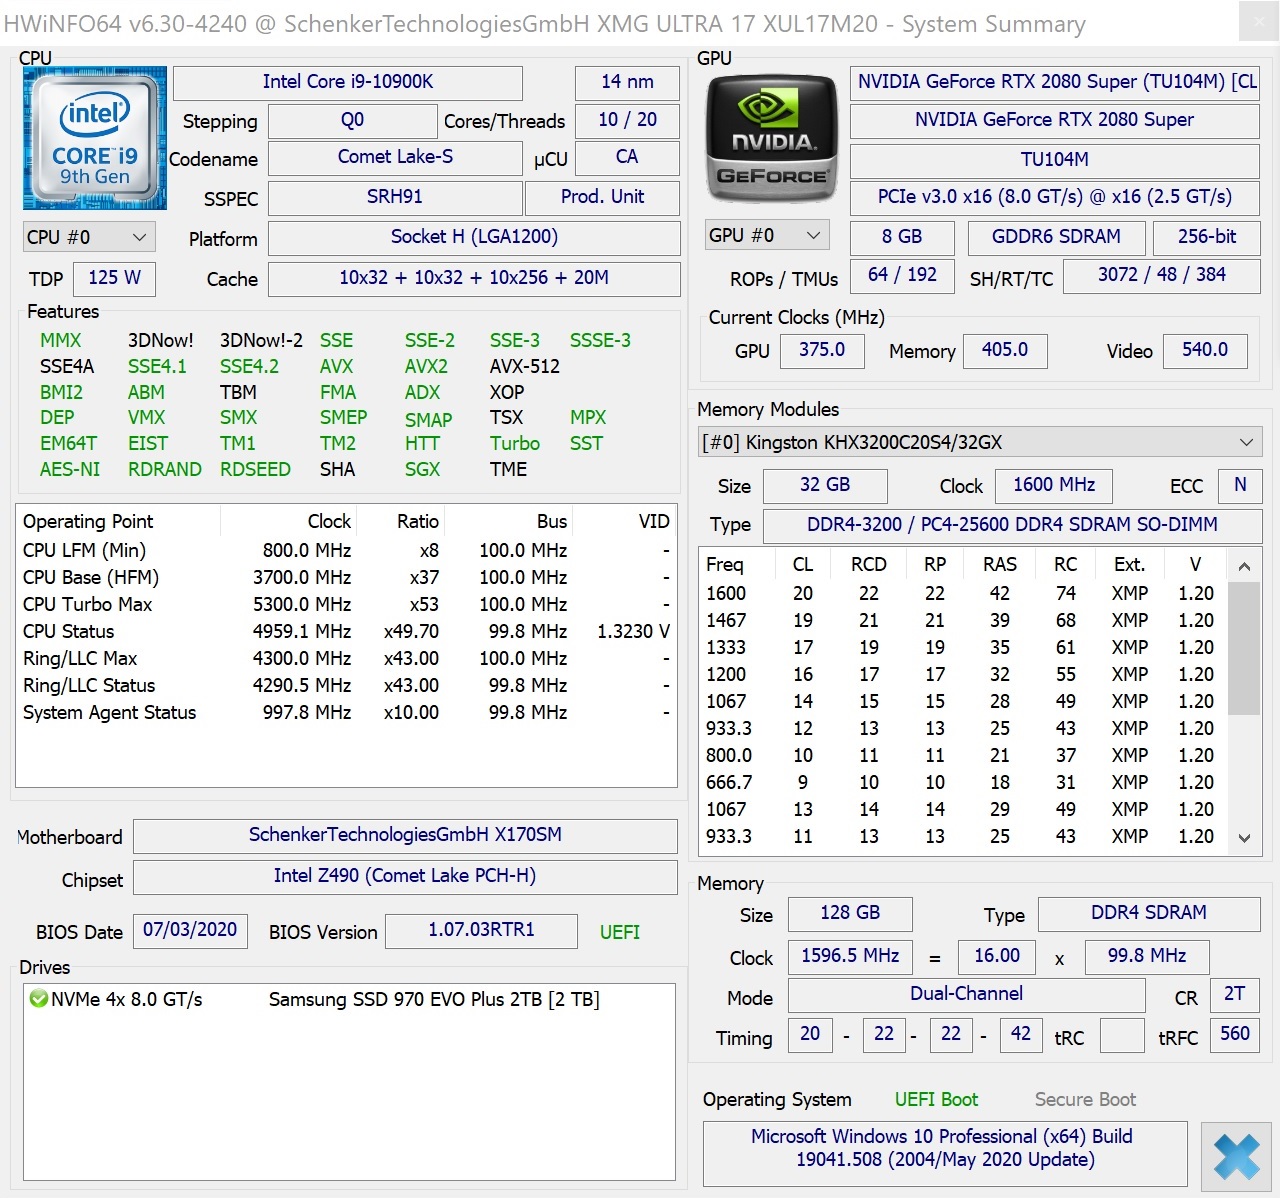Screen dimensions: 1280x1198
Task: Click the empty tRC field
Action: pyautogui.click(x=1122, y=1034)
